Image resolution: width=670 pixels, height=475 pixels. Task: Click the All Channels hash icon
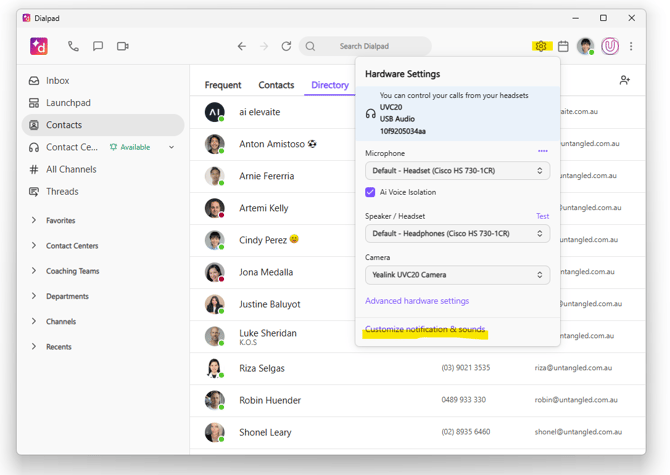pyautogui.click(x=34, y=170)
